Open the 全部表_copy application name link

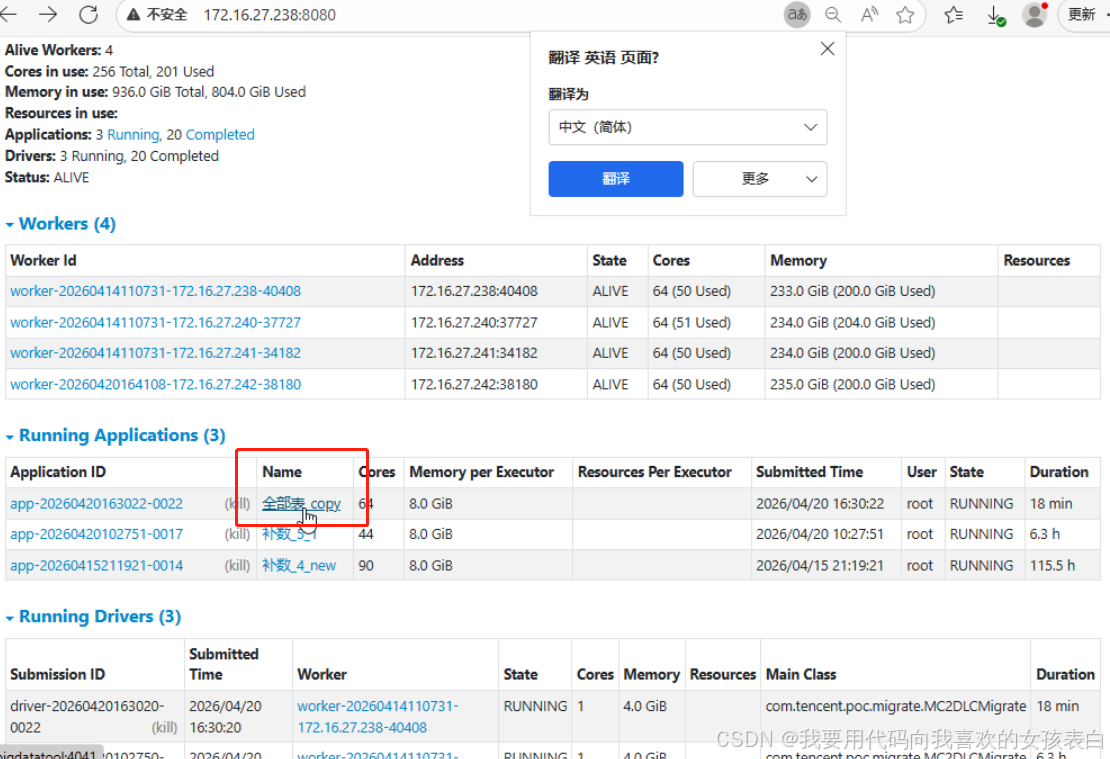(302, 503)
